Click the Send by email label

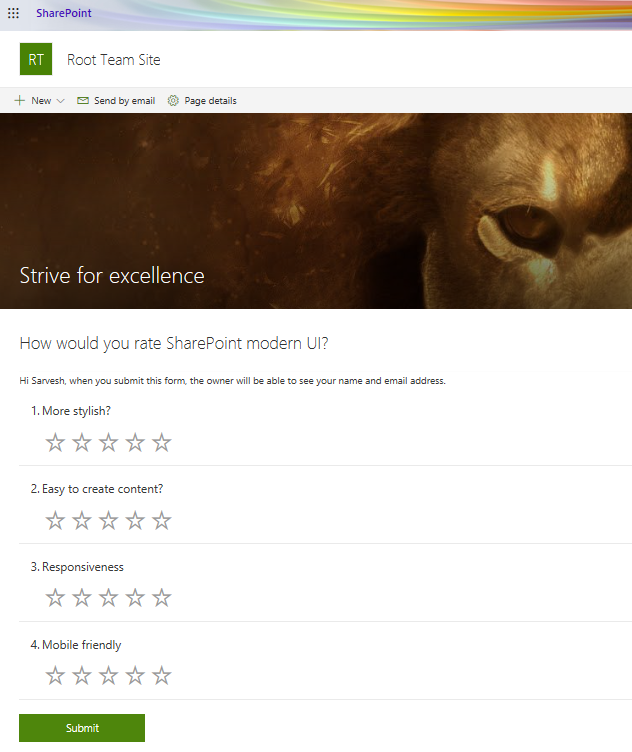click(125, 101)
